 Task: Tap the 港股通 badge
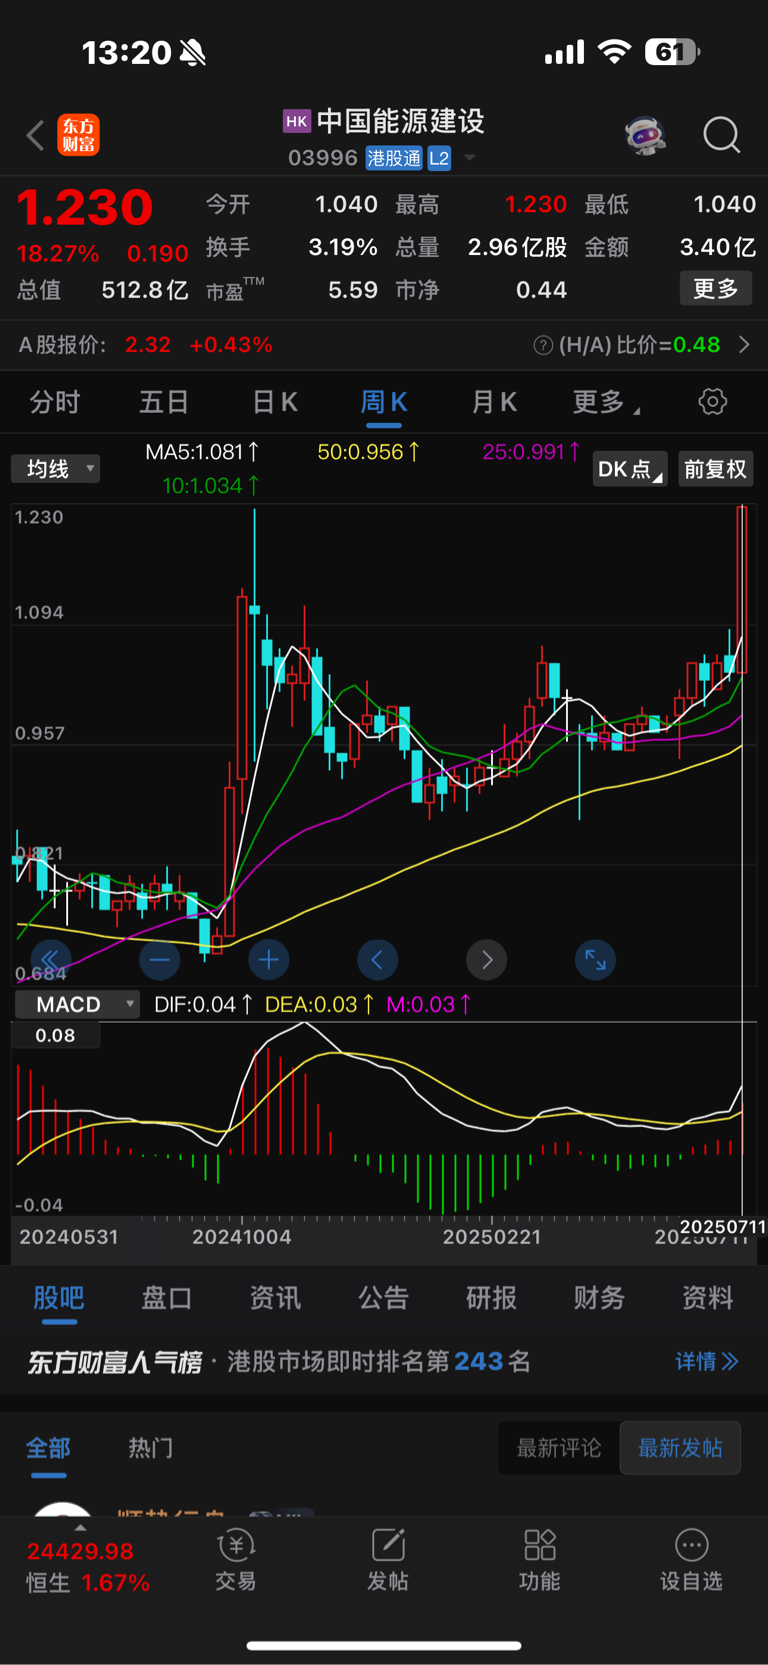394,158
